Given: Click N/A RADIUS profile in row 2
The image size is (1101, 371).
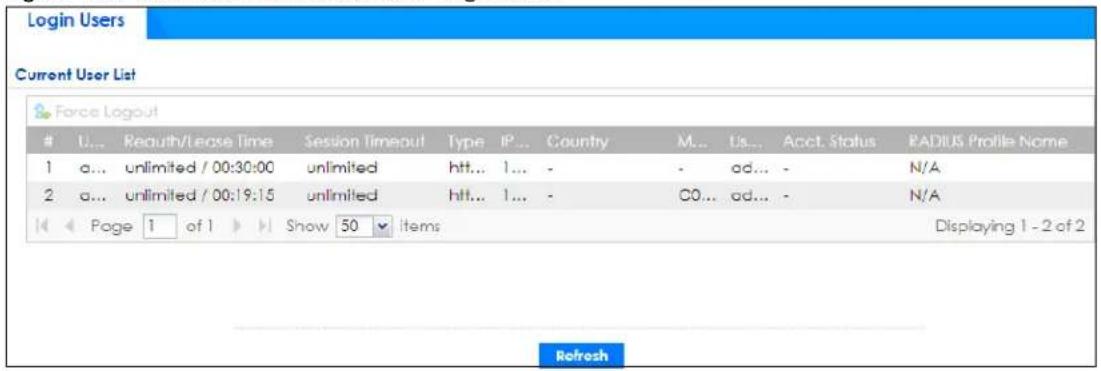Looking at the screenshot, I should click(x=923, y=195).
